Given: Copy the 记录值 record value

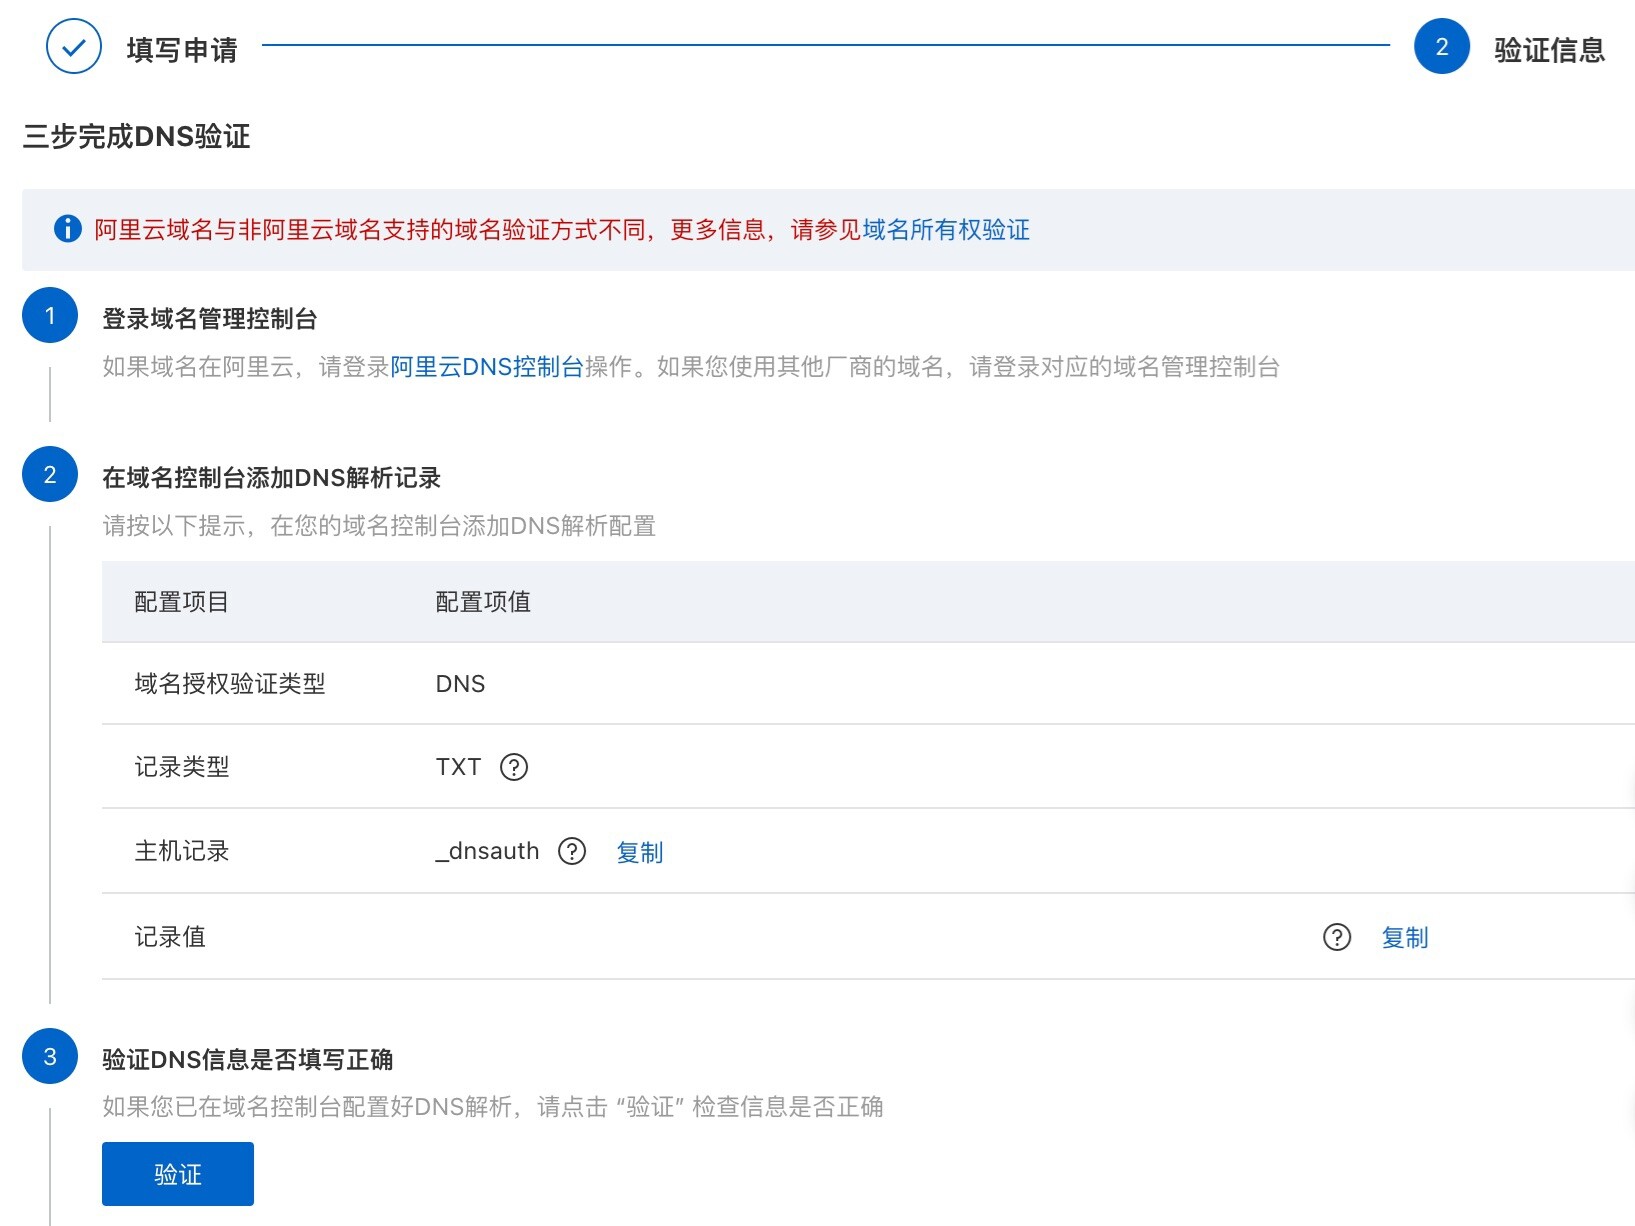Looking at the screenshot, I should click(1405, 937).
